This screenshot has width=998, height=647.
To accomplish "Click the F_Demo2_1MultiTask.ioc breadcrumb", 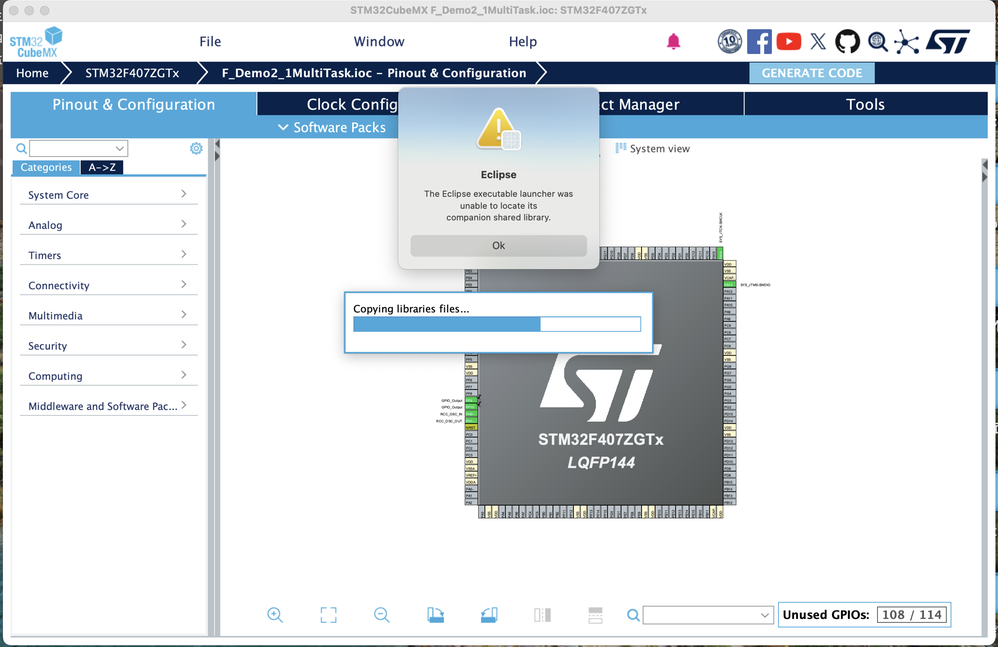I will point(374,73).
